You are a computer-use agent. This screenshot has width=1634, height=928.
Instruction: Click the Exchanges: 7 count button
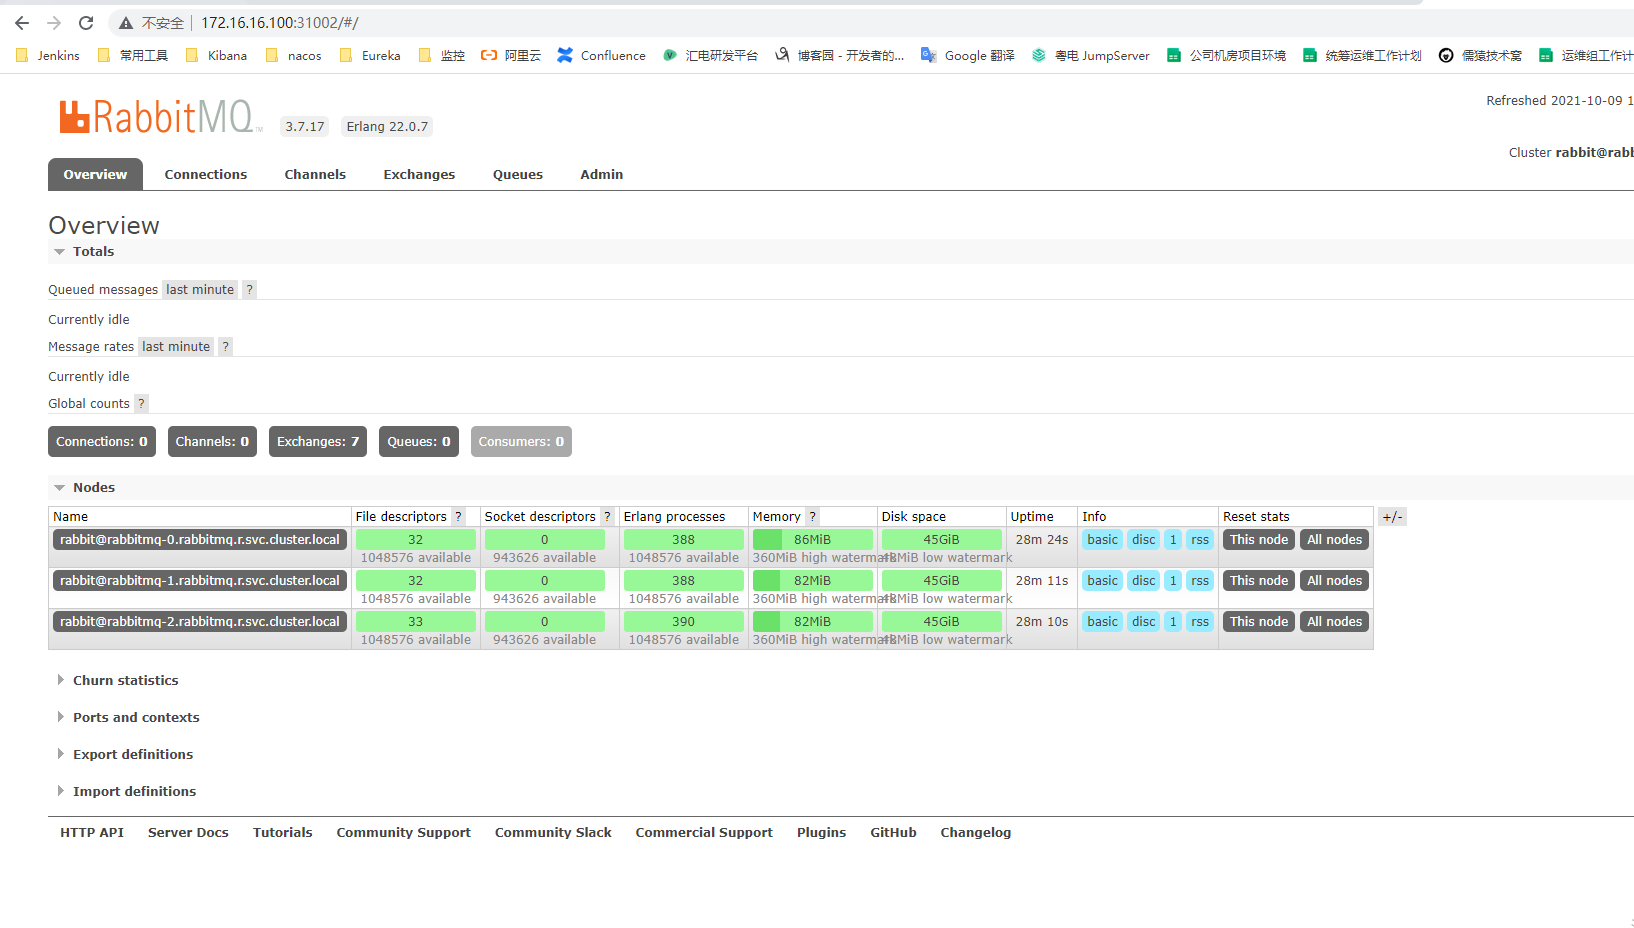(x=318, y=442)
